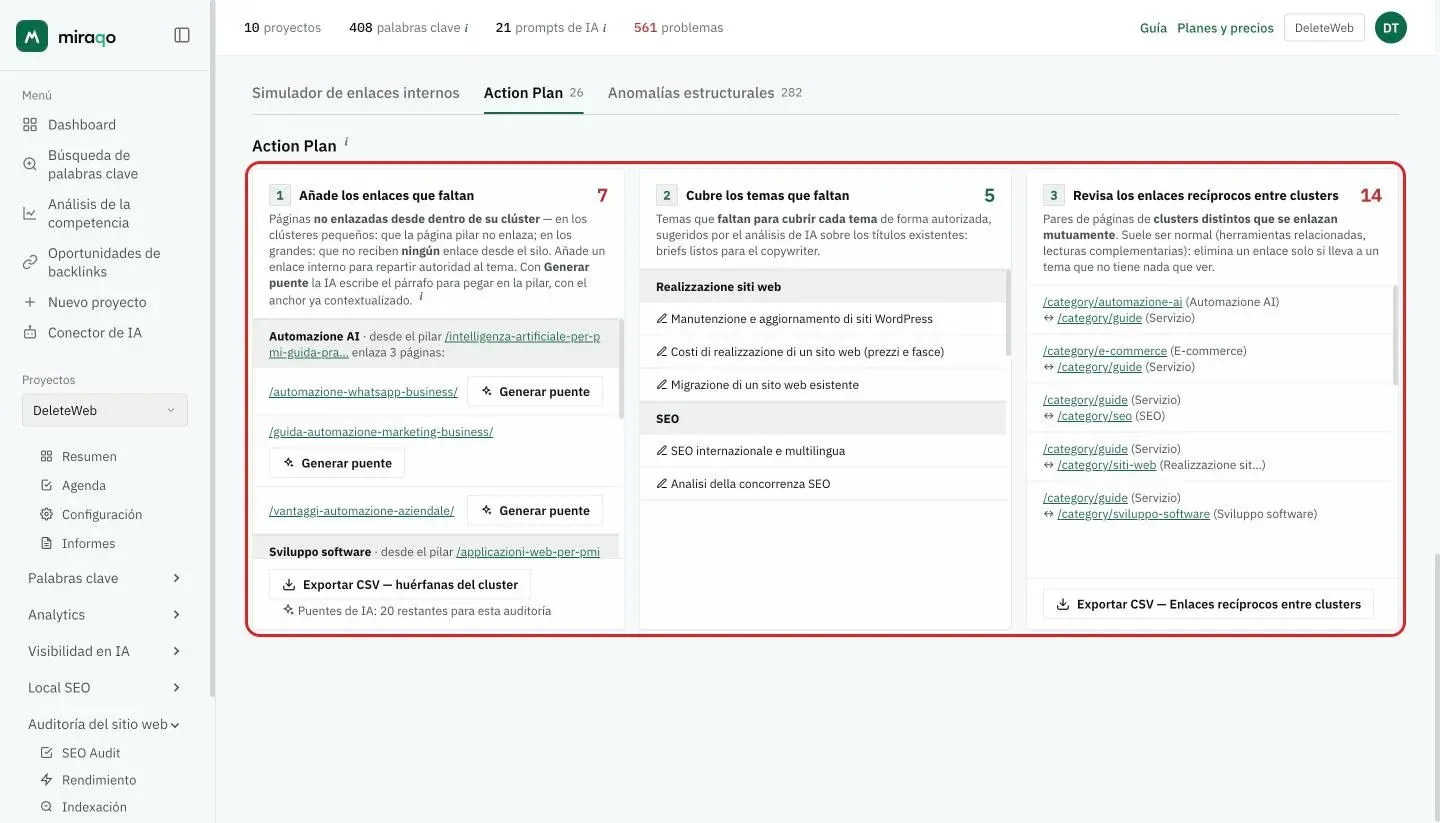Click the Oportunidades de backlinks link icon

29,262
